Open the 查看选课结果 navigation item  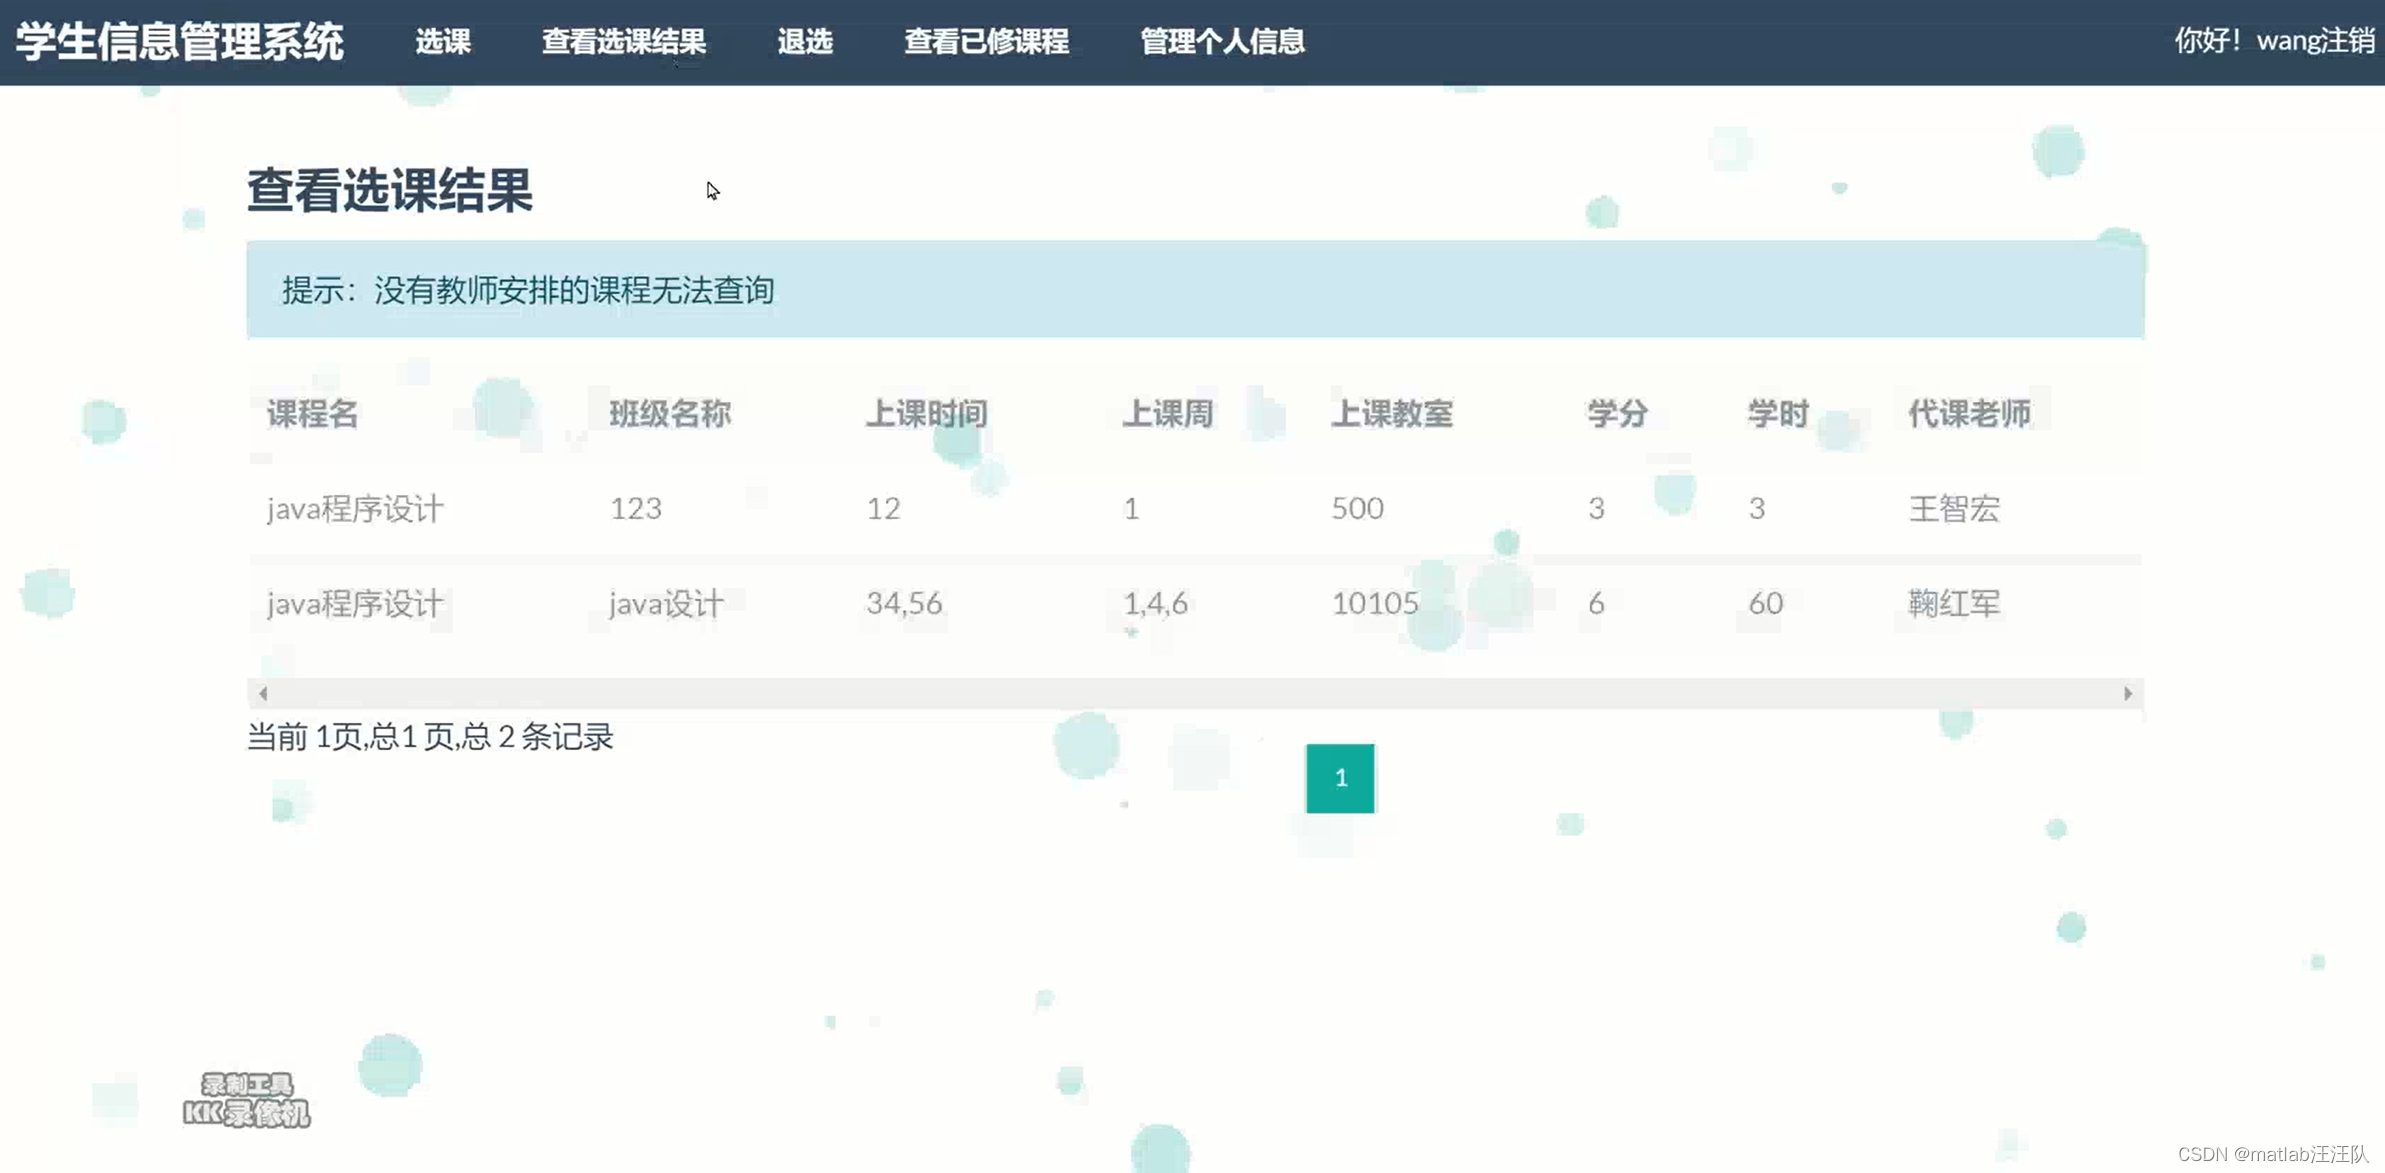(x=623, y=41)
